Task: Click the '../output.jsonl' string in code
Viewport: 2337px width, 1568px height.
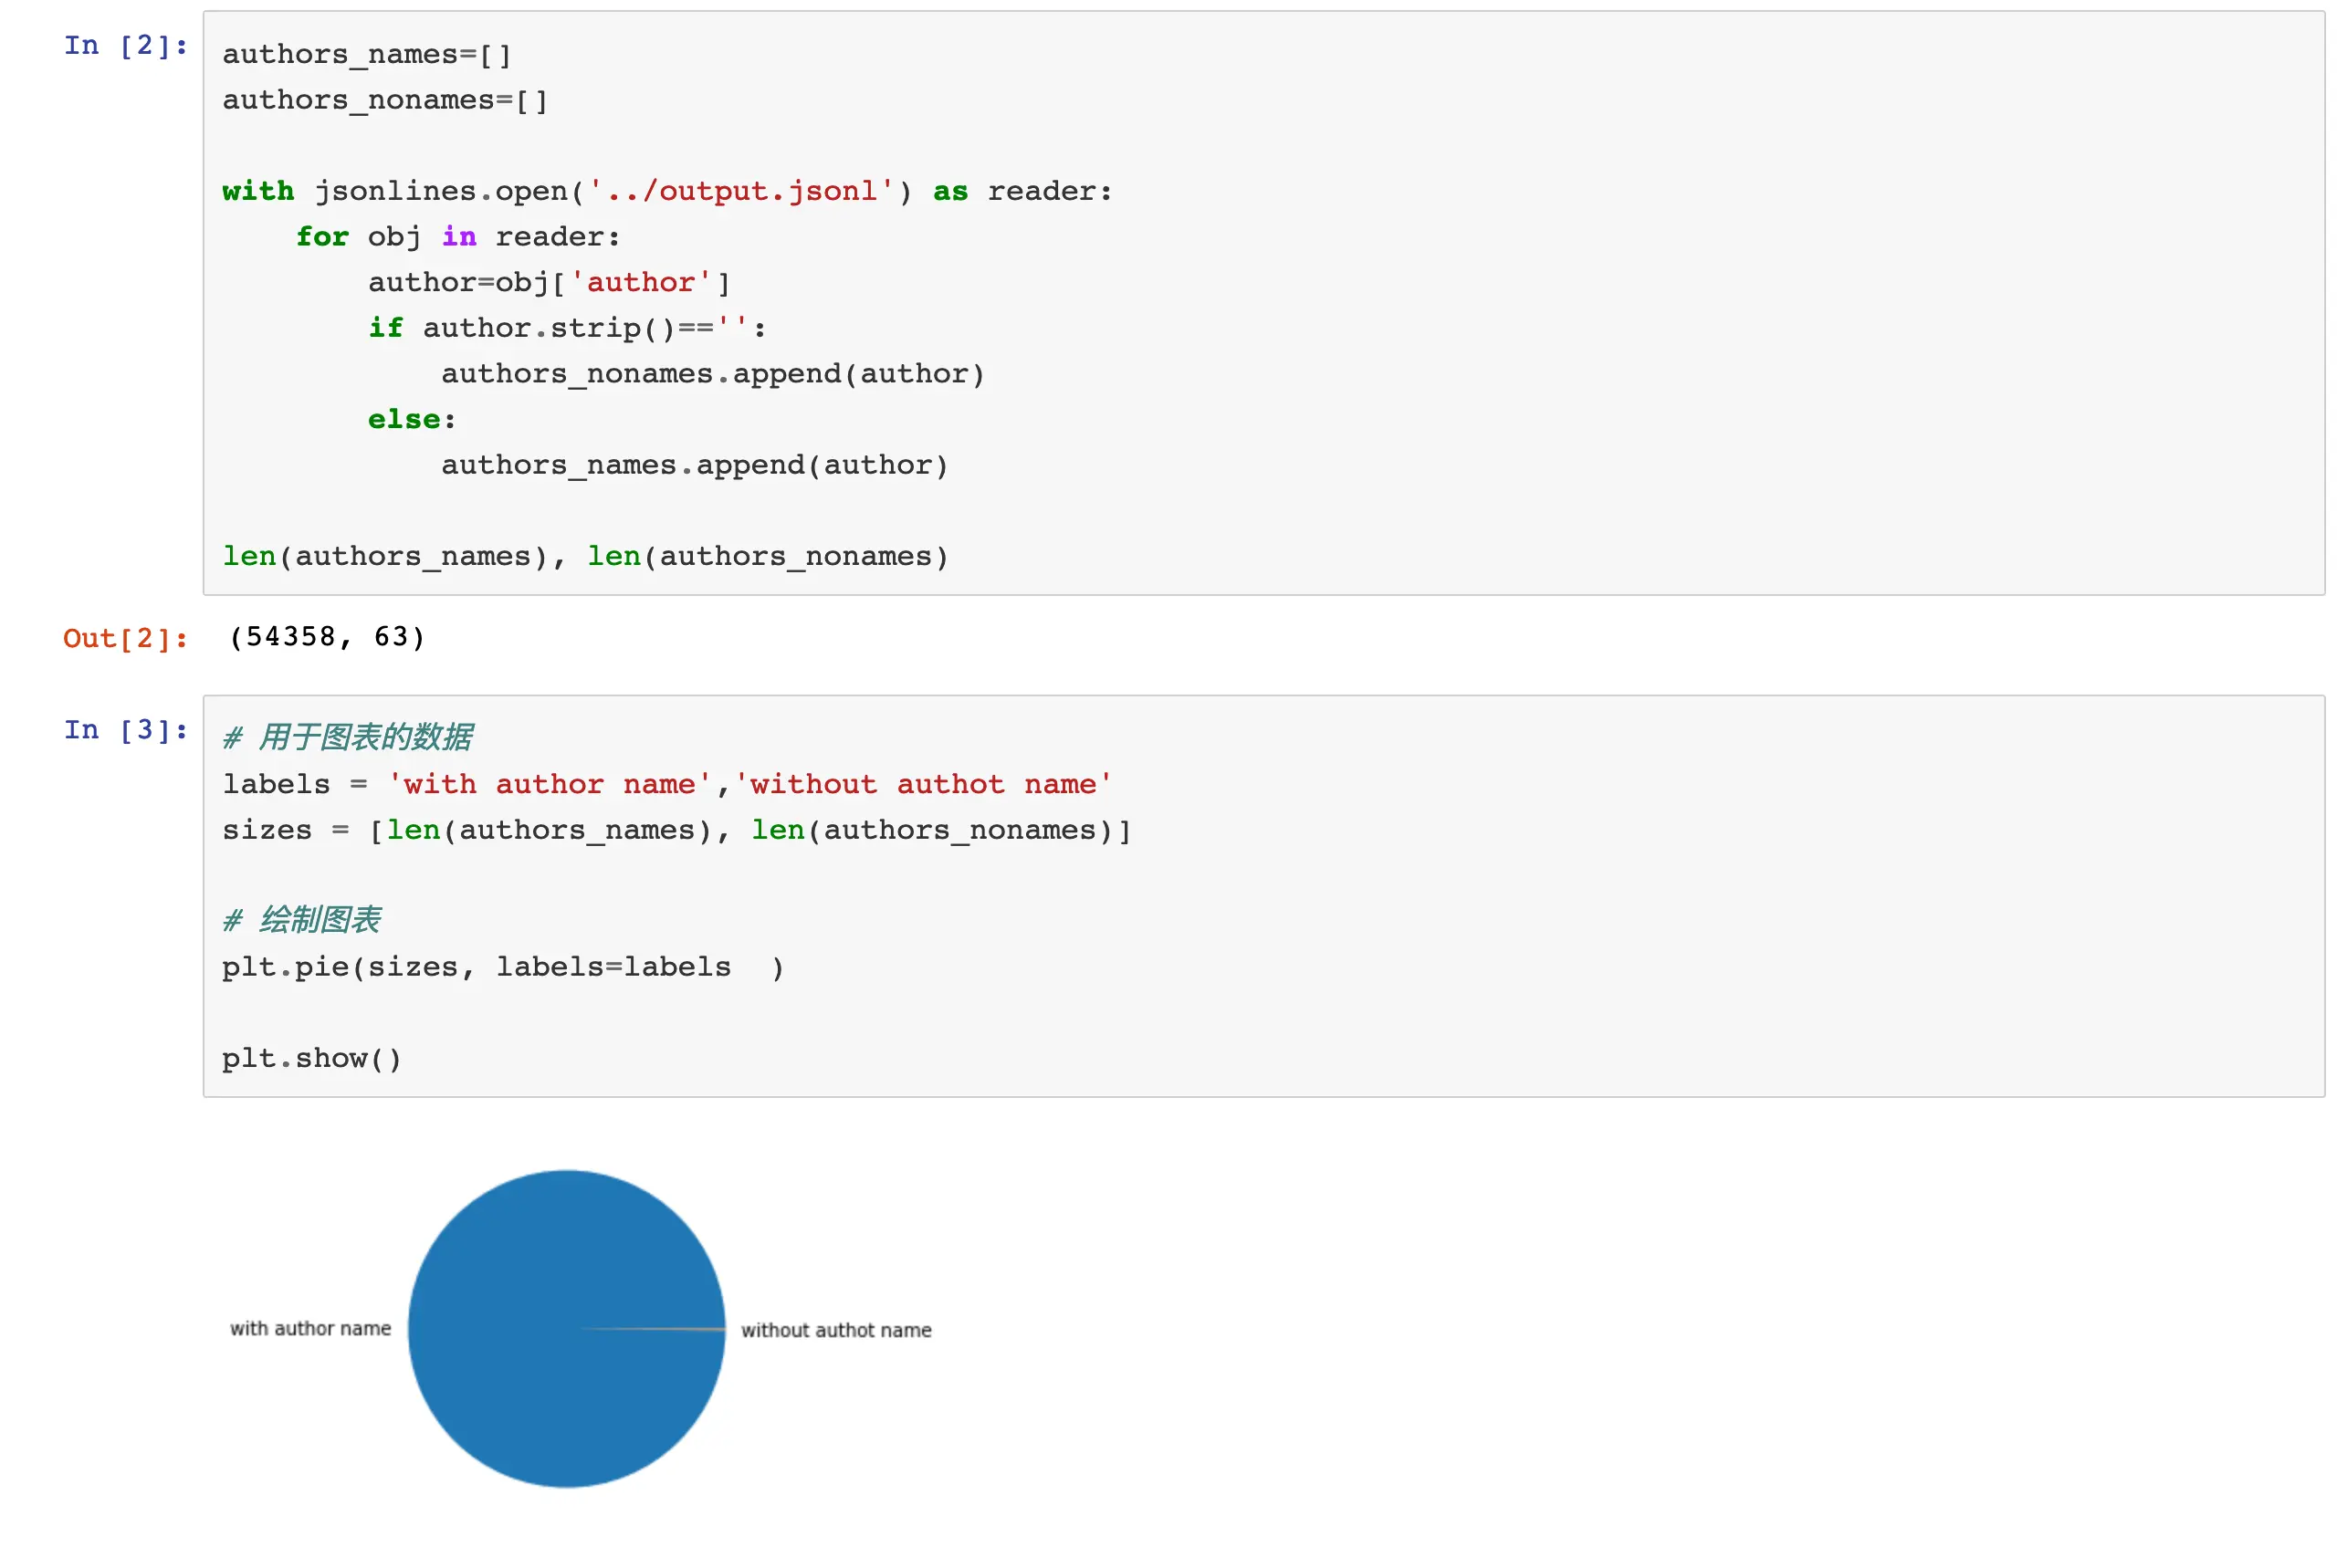Action: (740, 191)
